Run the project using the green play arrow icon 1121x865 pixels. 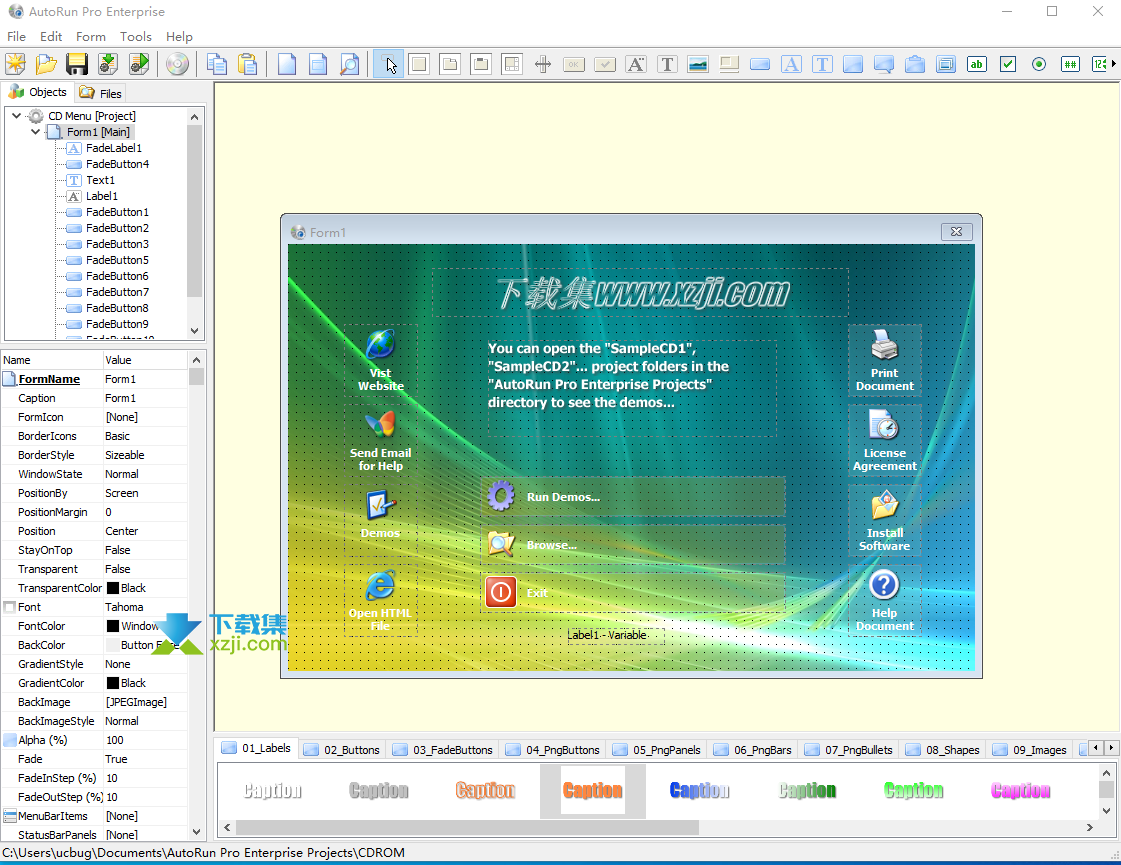pyautogui.click(x=139, y=64)
